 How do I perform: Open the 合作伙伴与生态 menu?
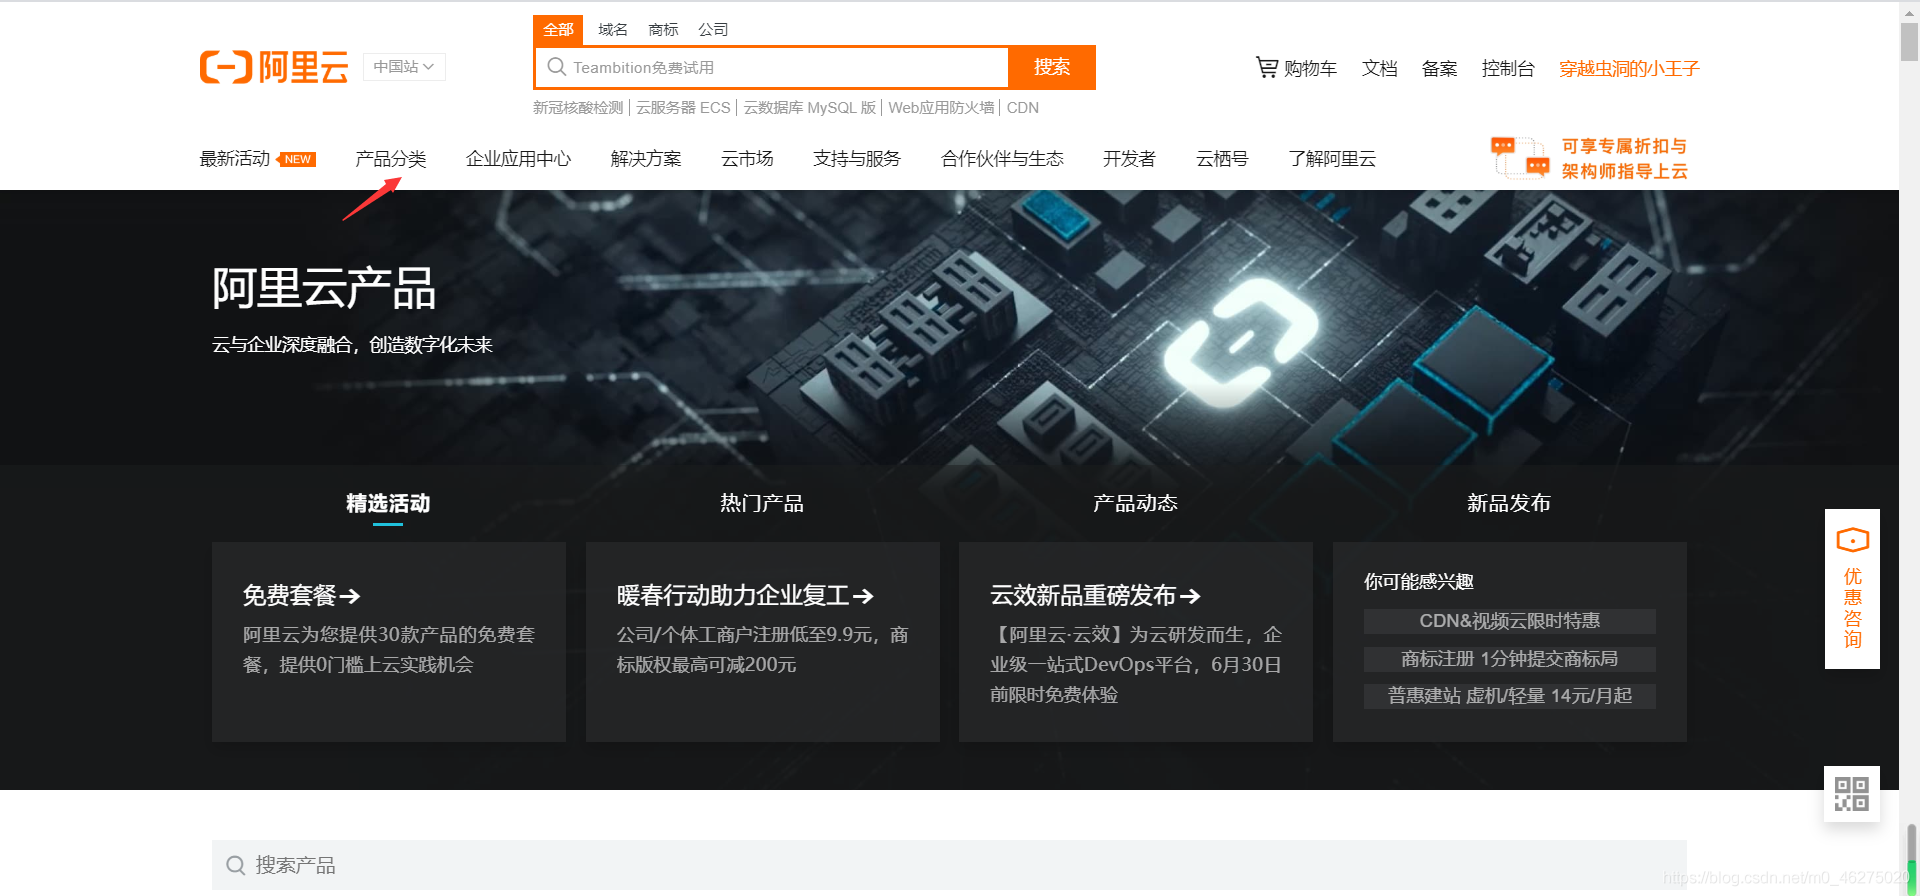[x=1002, y=159]
